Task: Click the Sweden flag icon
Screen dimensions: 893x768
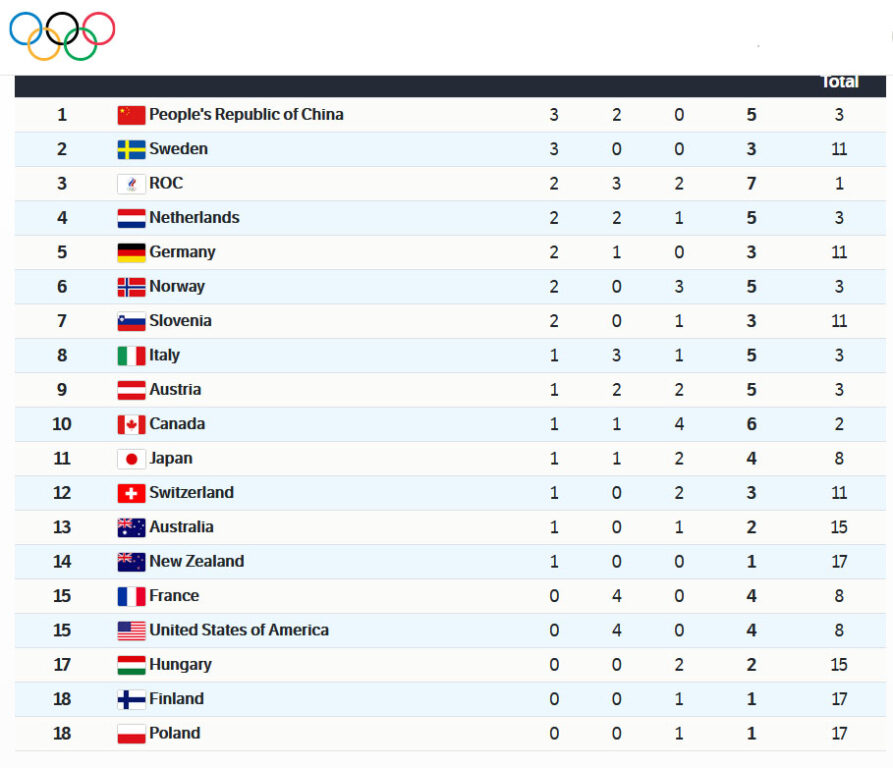Action: coord(131,149)
